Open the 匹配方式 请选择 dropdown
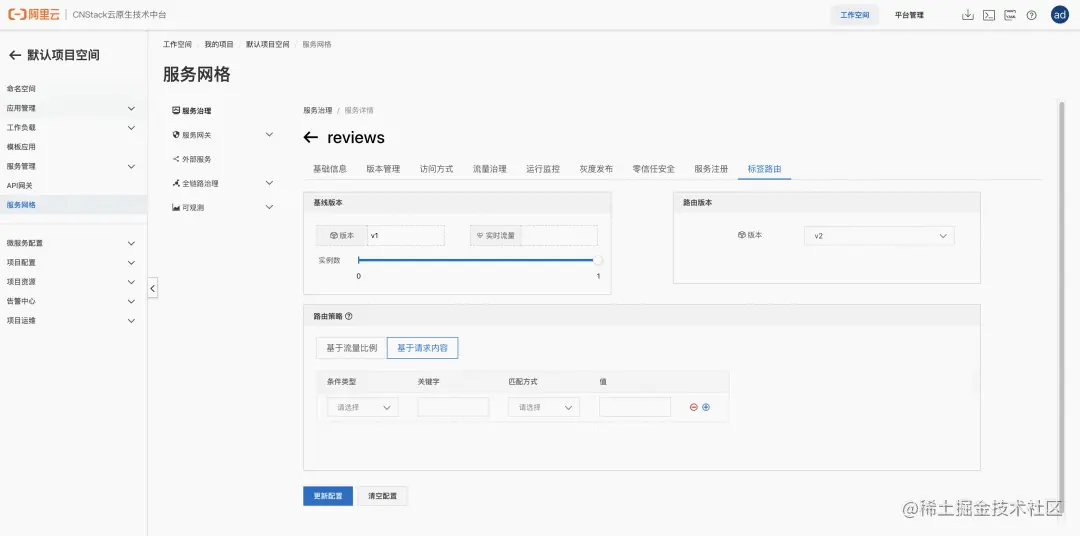 pyautogui.click(x=544, y=407)
